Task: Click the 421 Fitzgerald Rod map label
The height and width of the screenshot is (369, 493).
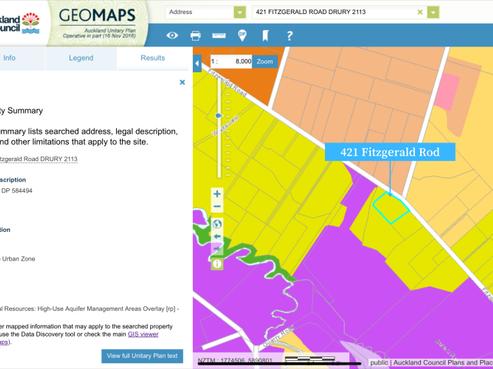Action: click(390, 152)
